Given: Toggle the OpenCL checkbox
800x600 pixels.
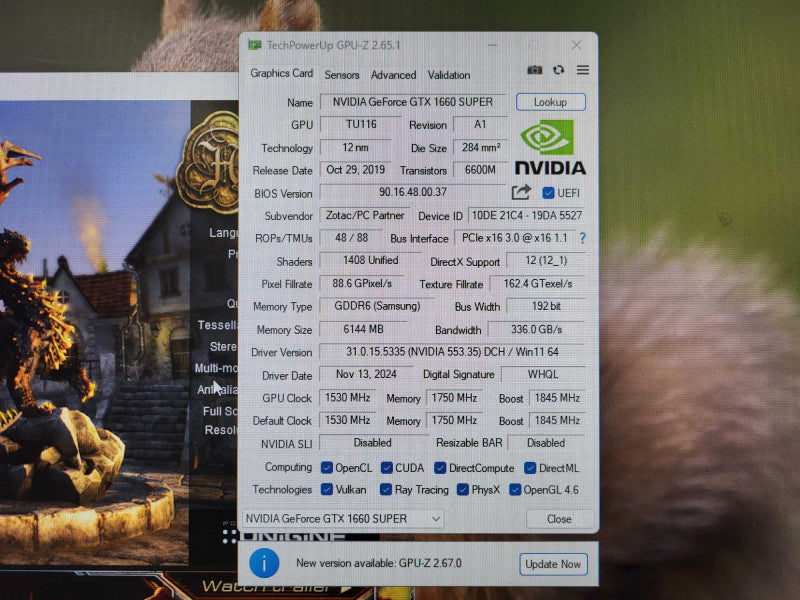Looking at the screenshot, I should click(x=327, y=468).
